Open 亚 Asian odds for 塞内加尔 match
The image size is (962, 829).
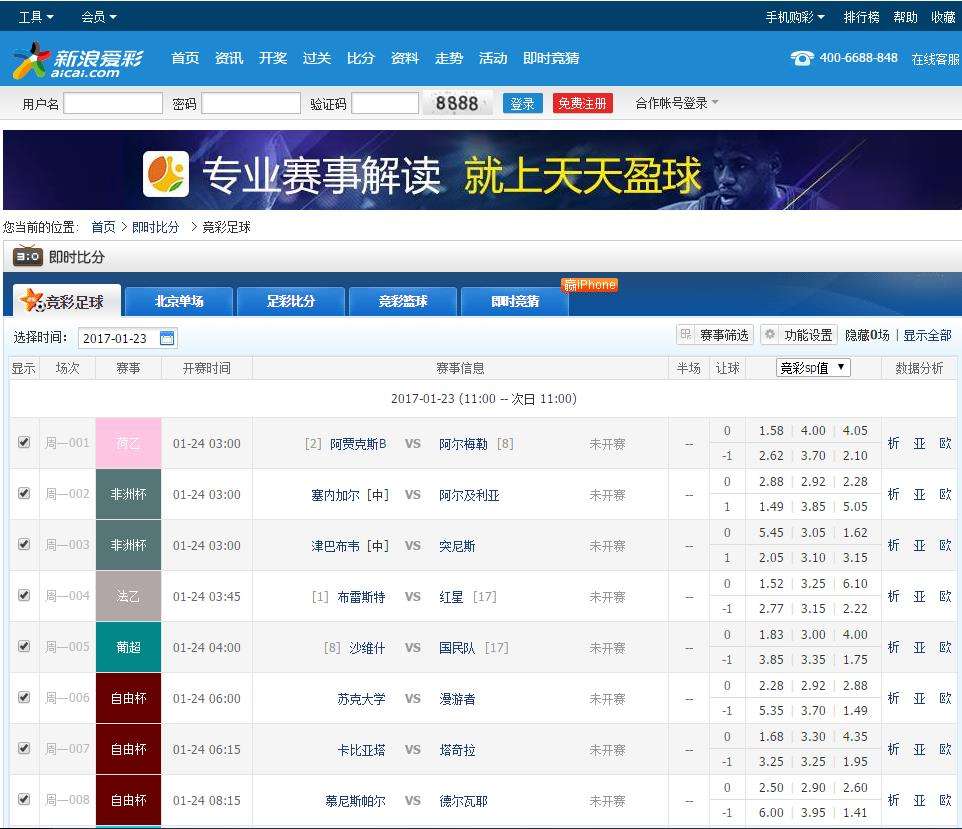pyautogui.click(x=918, y=494)
